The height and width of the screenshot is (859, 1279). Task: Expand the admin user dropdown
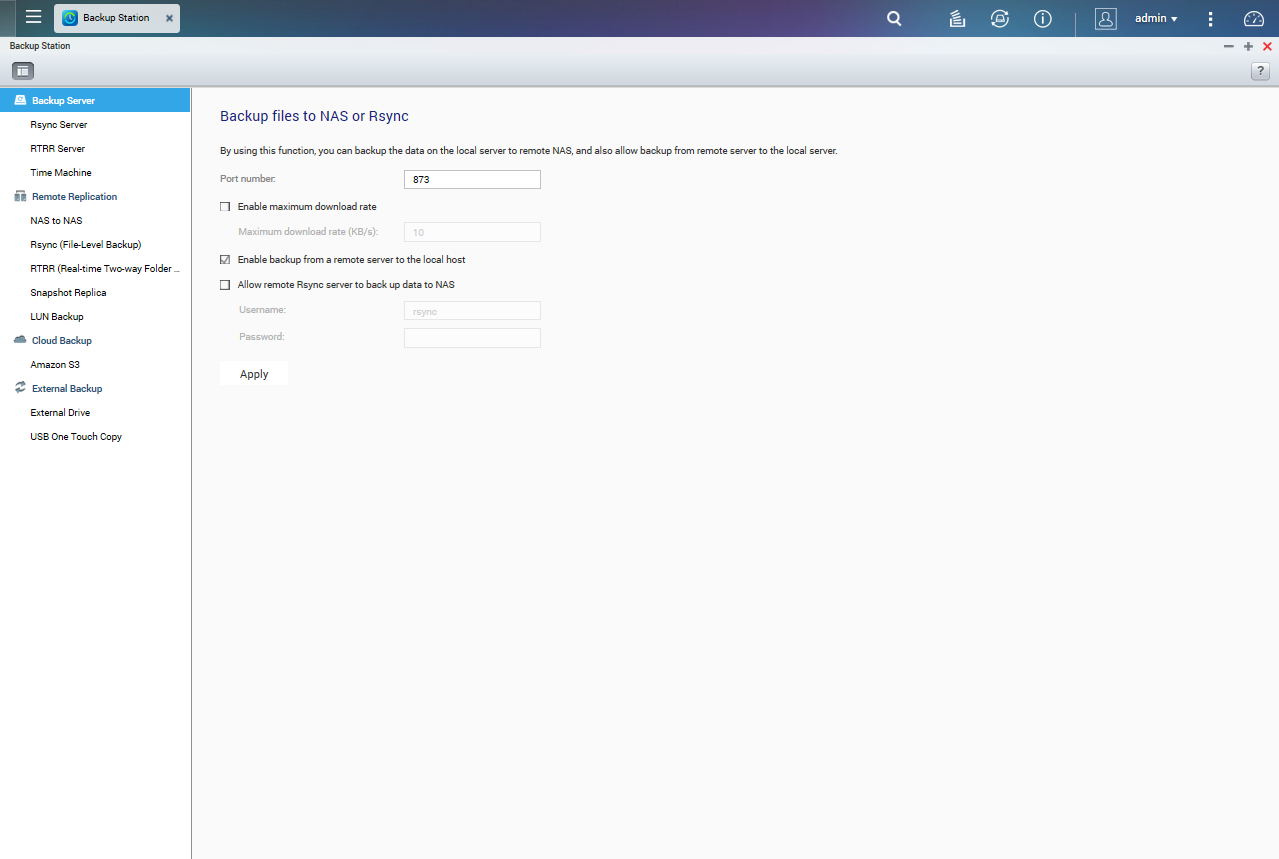point(1156,18)
